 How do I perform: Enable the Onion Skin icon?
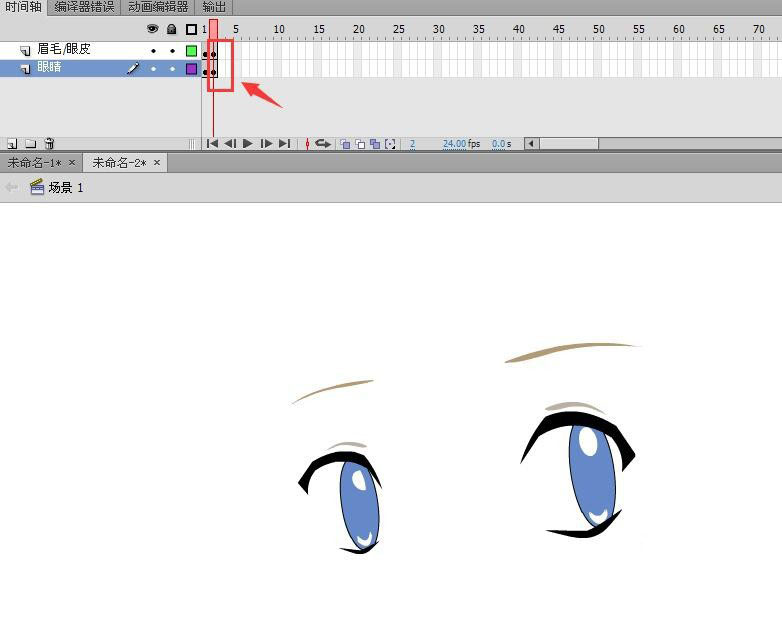(345, 144)
